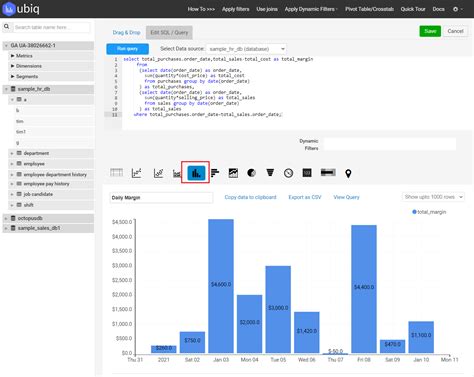
Task: Select the pie chart icon
Action: point(251,173)
